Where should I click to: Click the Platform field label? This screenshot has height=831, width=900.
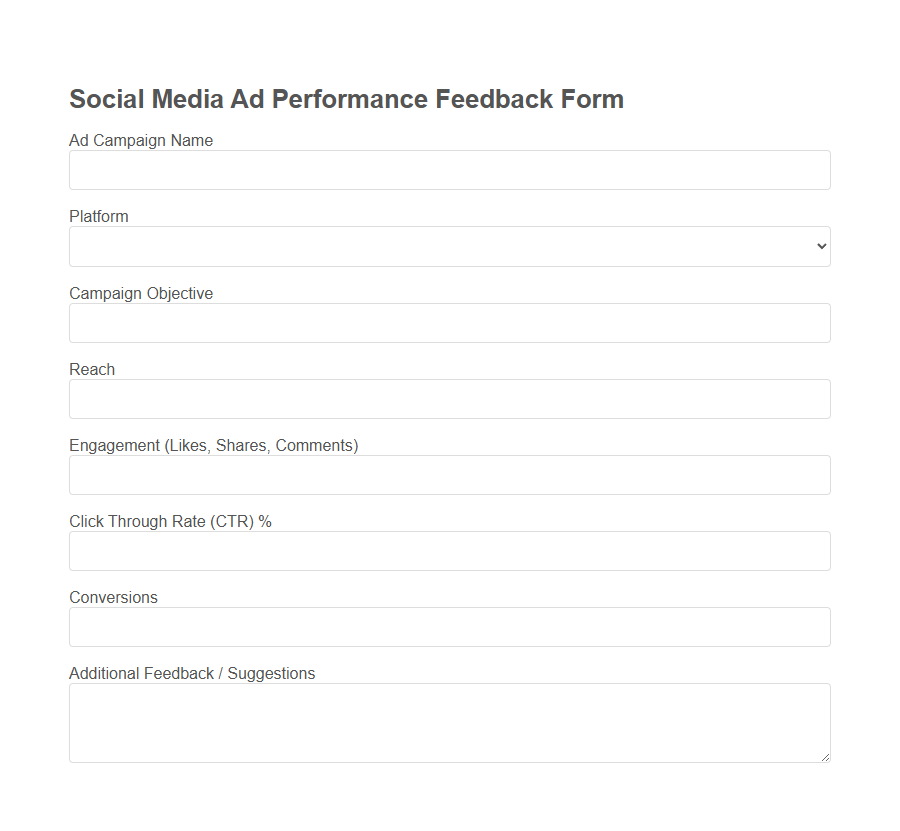point(98,216)
